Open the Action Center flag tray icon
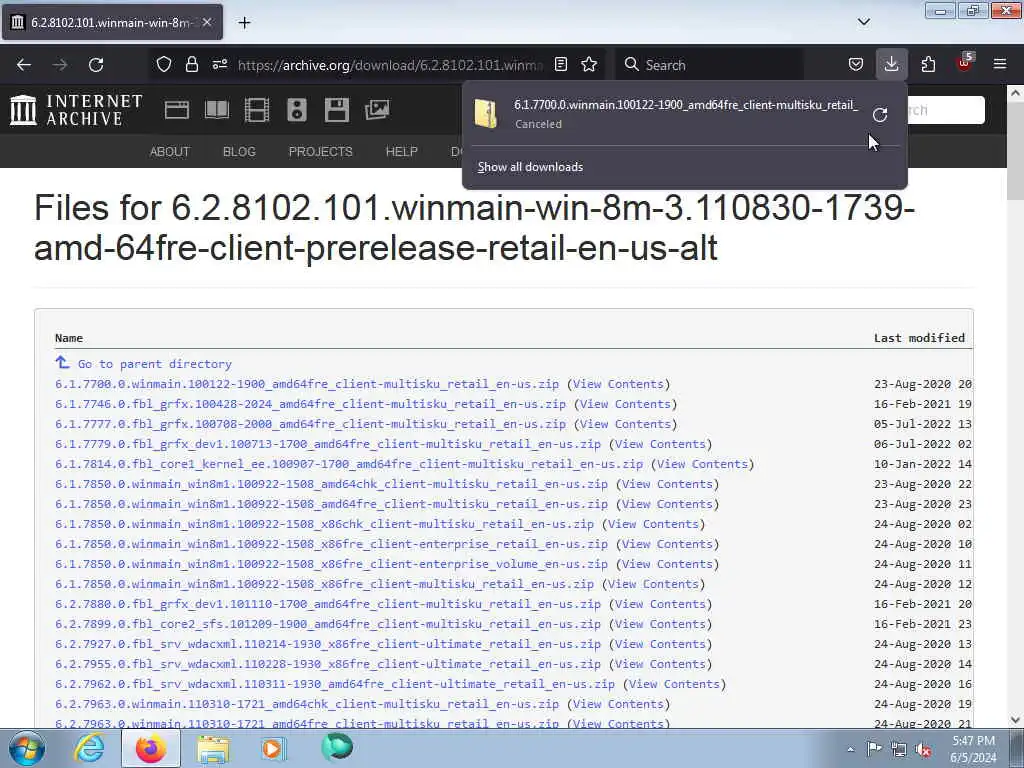Image resolution: width=1024 pixels, height=768 pixels. click(x=874, y=748)
